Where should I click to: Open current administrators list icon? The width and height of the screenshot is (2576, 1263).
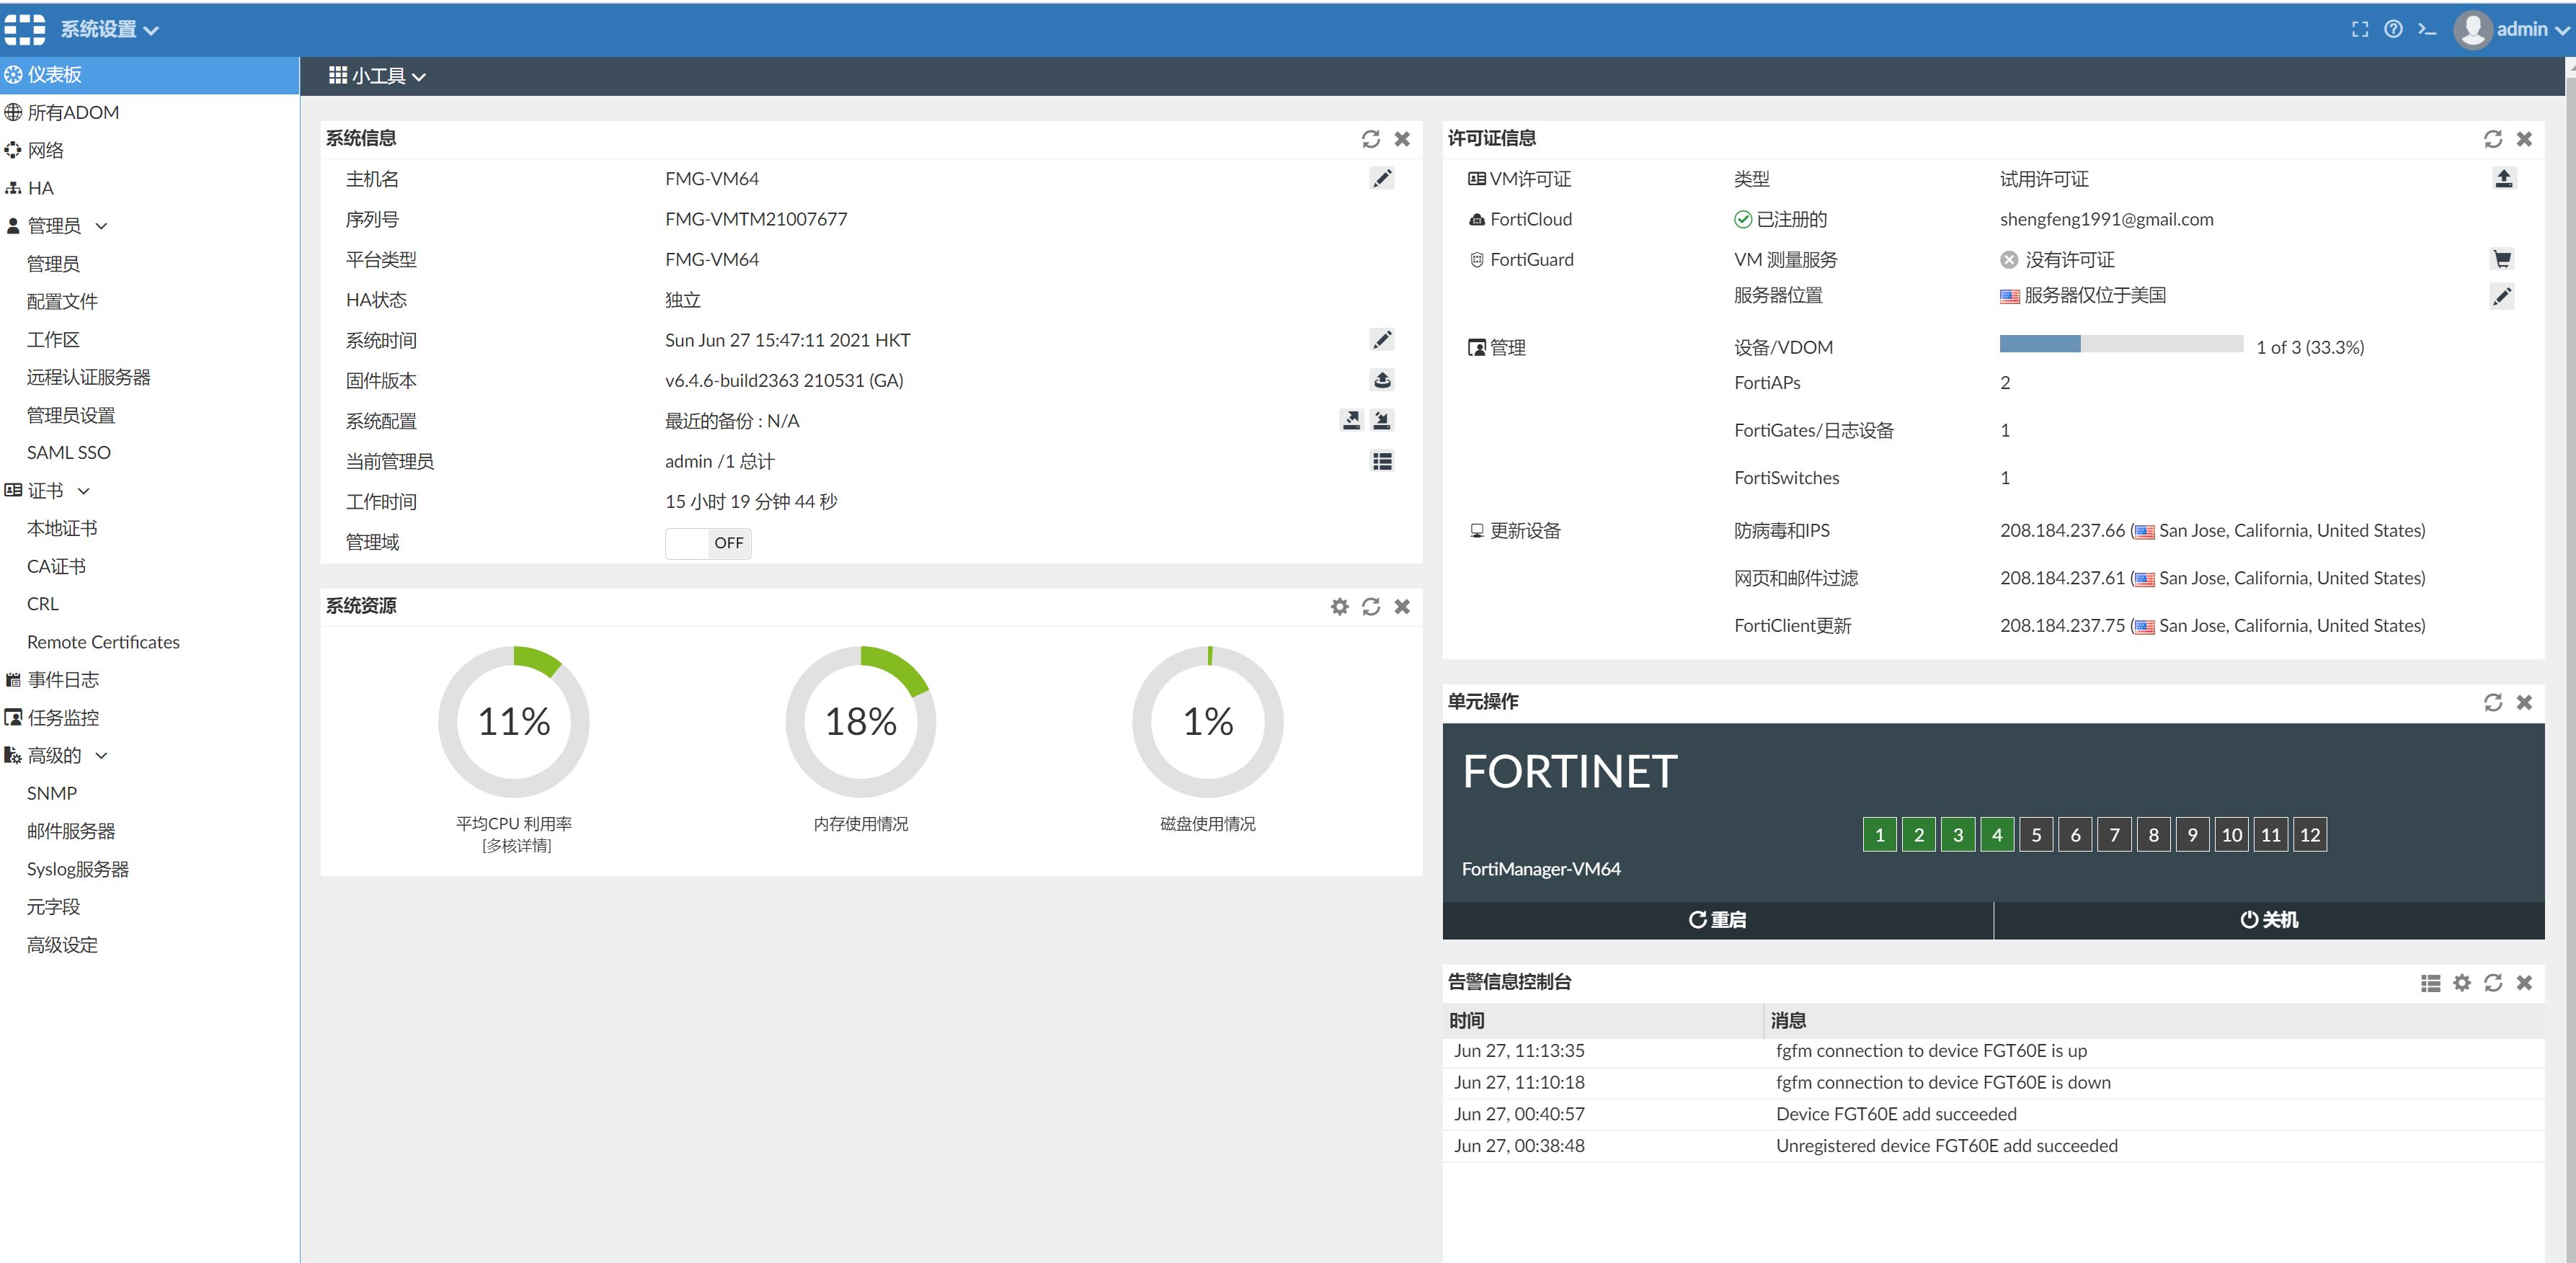click(1381, 461)
